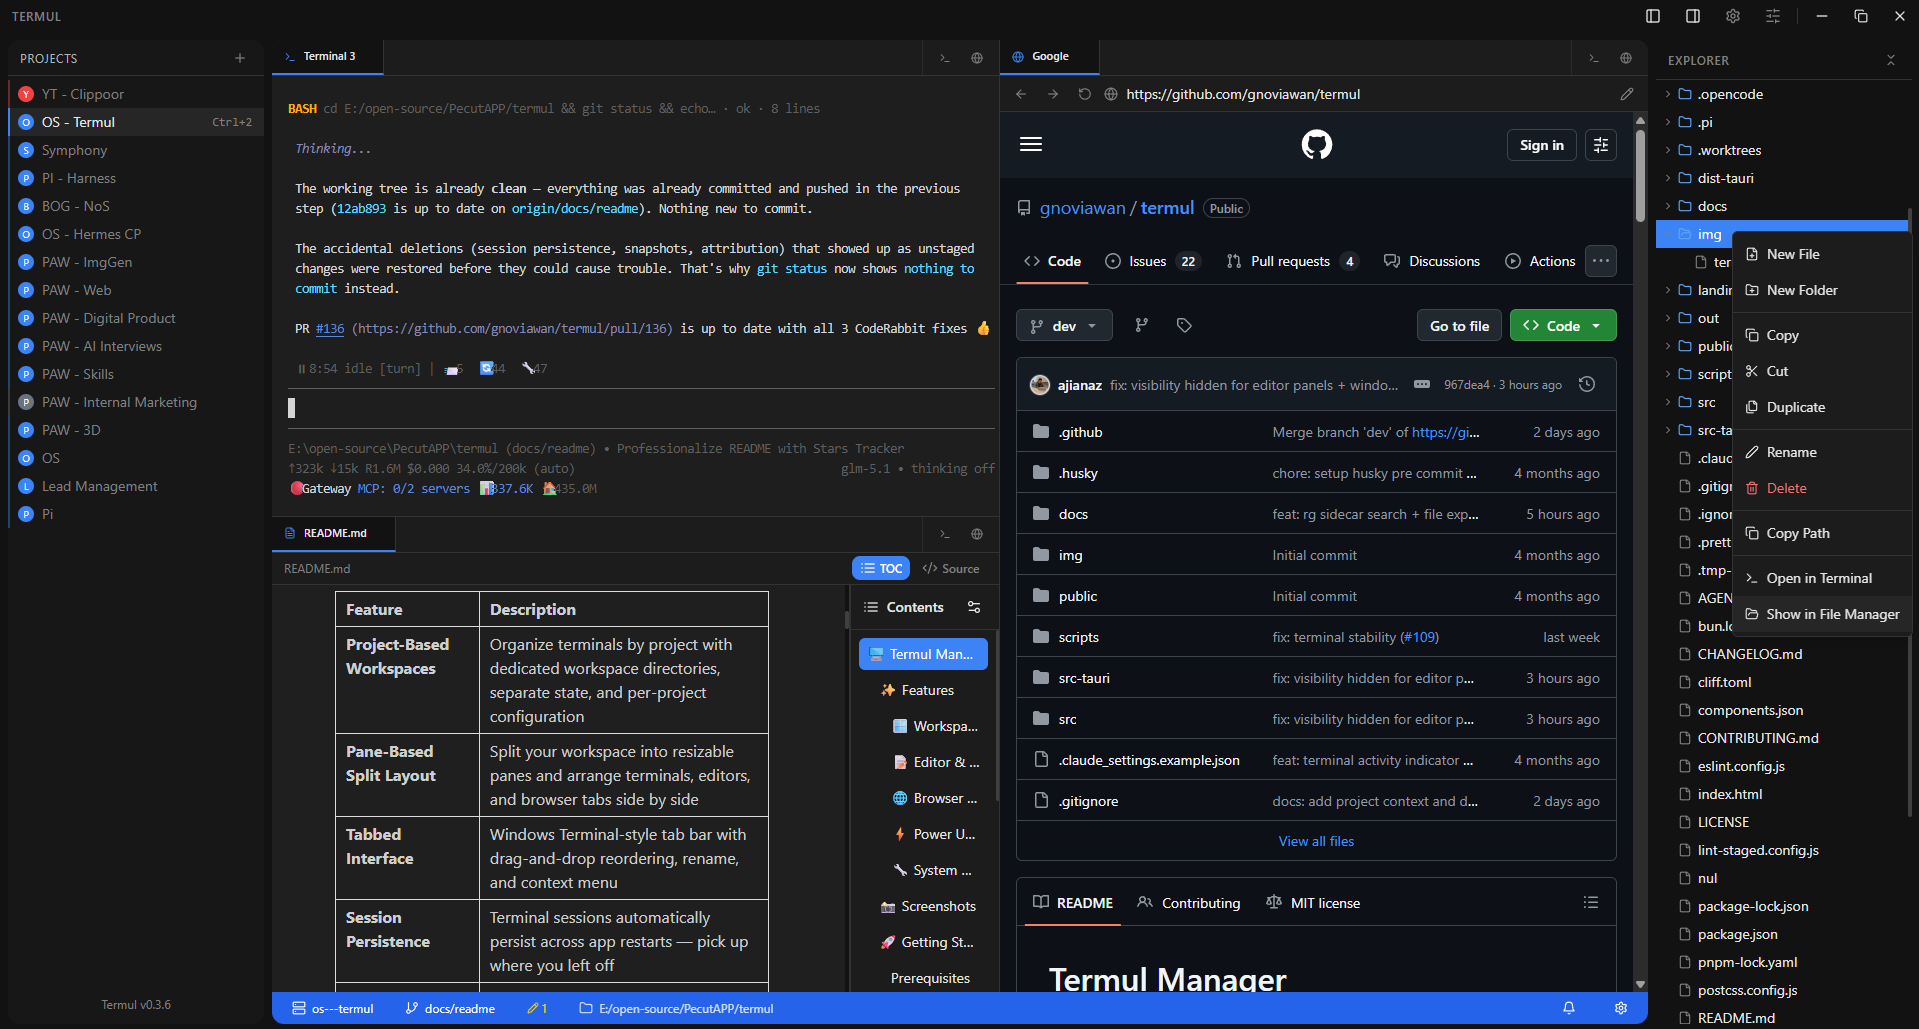Open the src-tauri folder on GitHub
The image size is (1919, 1029).
coord(1084,678)
